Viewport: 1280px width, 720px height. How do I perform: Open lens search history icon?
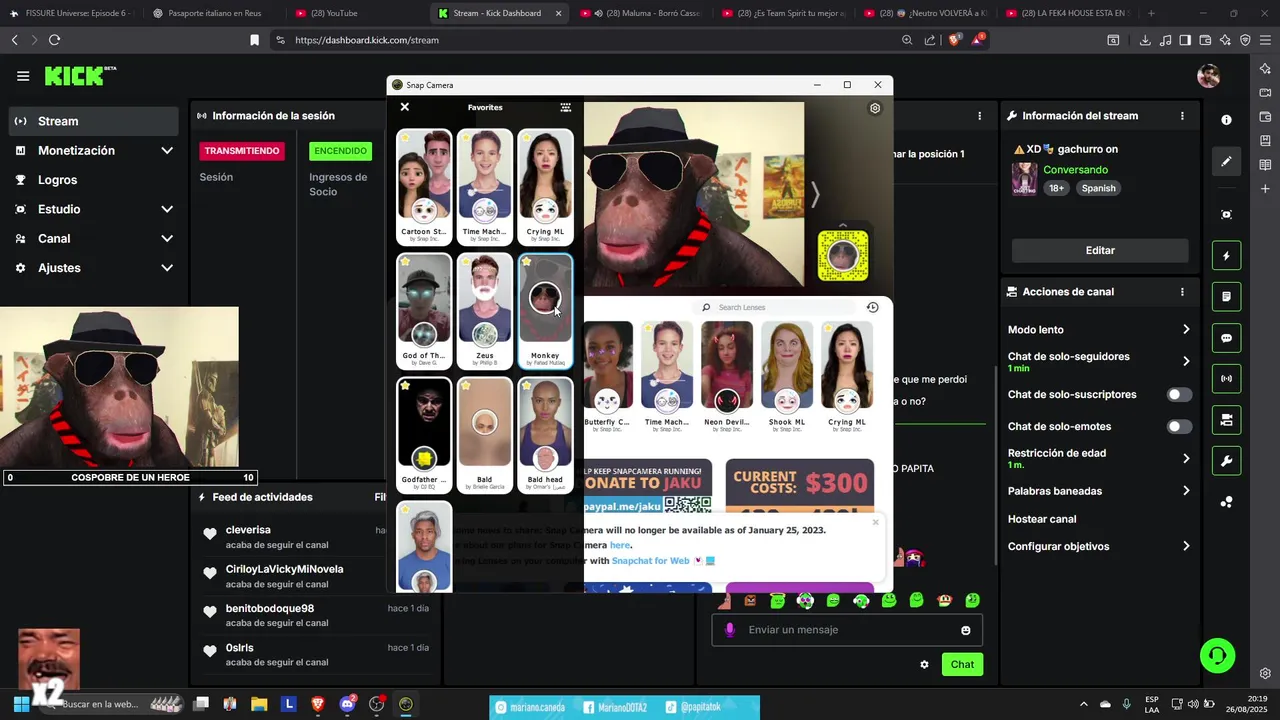pos(872,307)
